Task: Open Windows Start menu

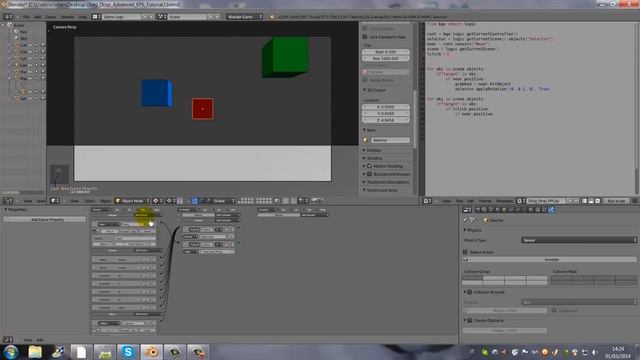Action: [11, 352]
